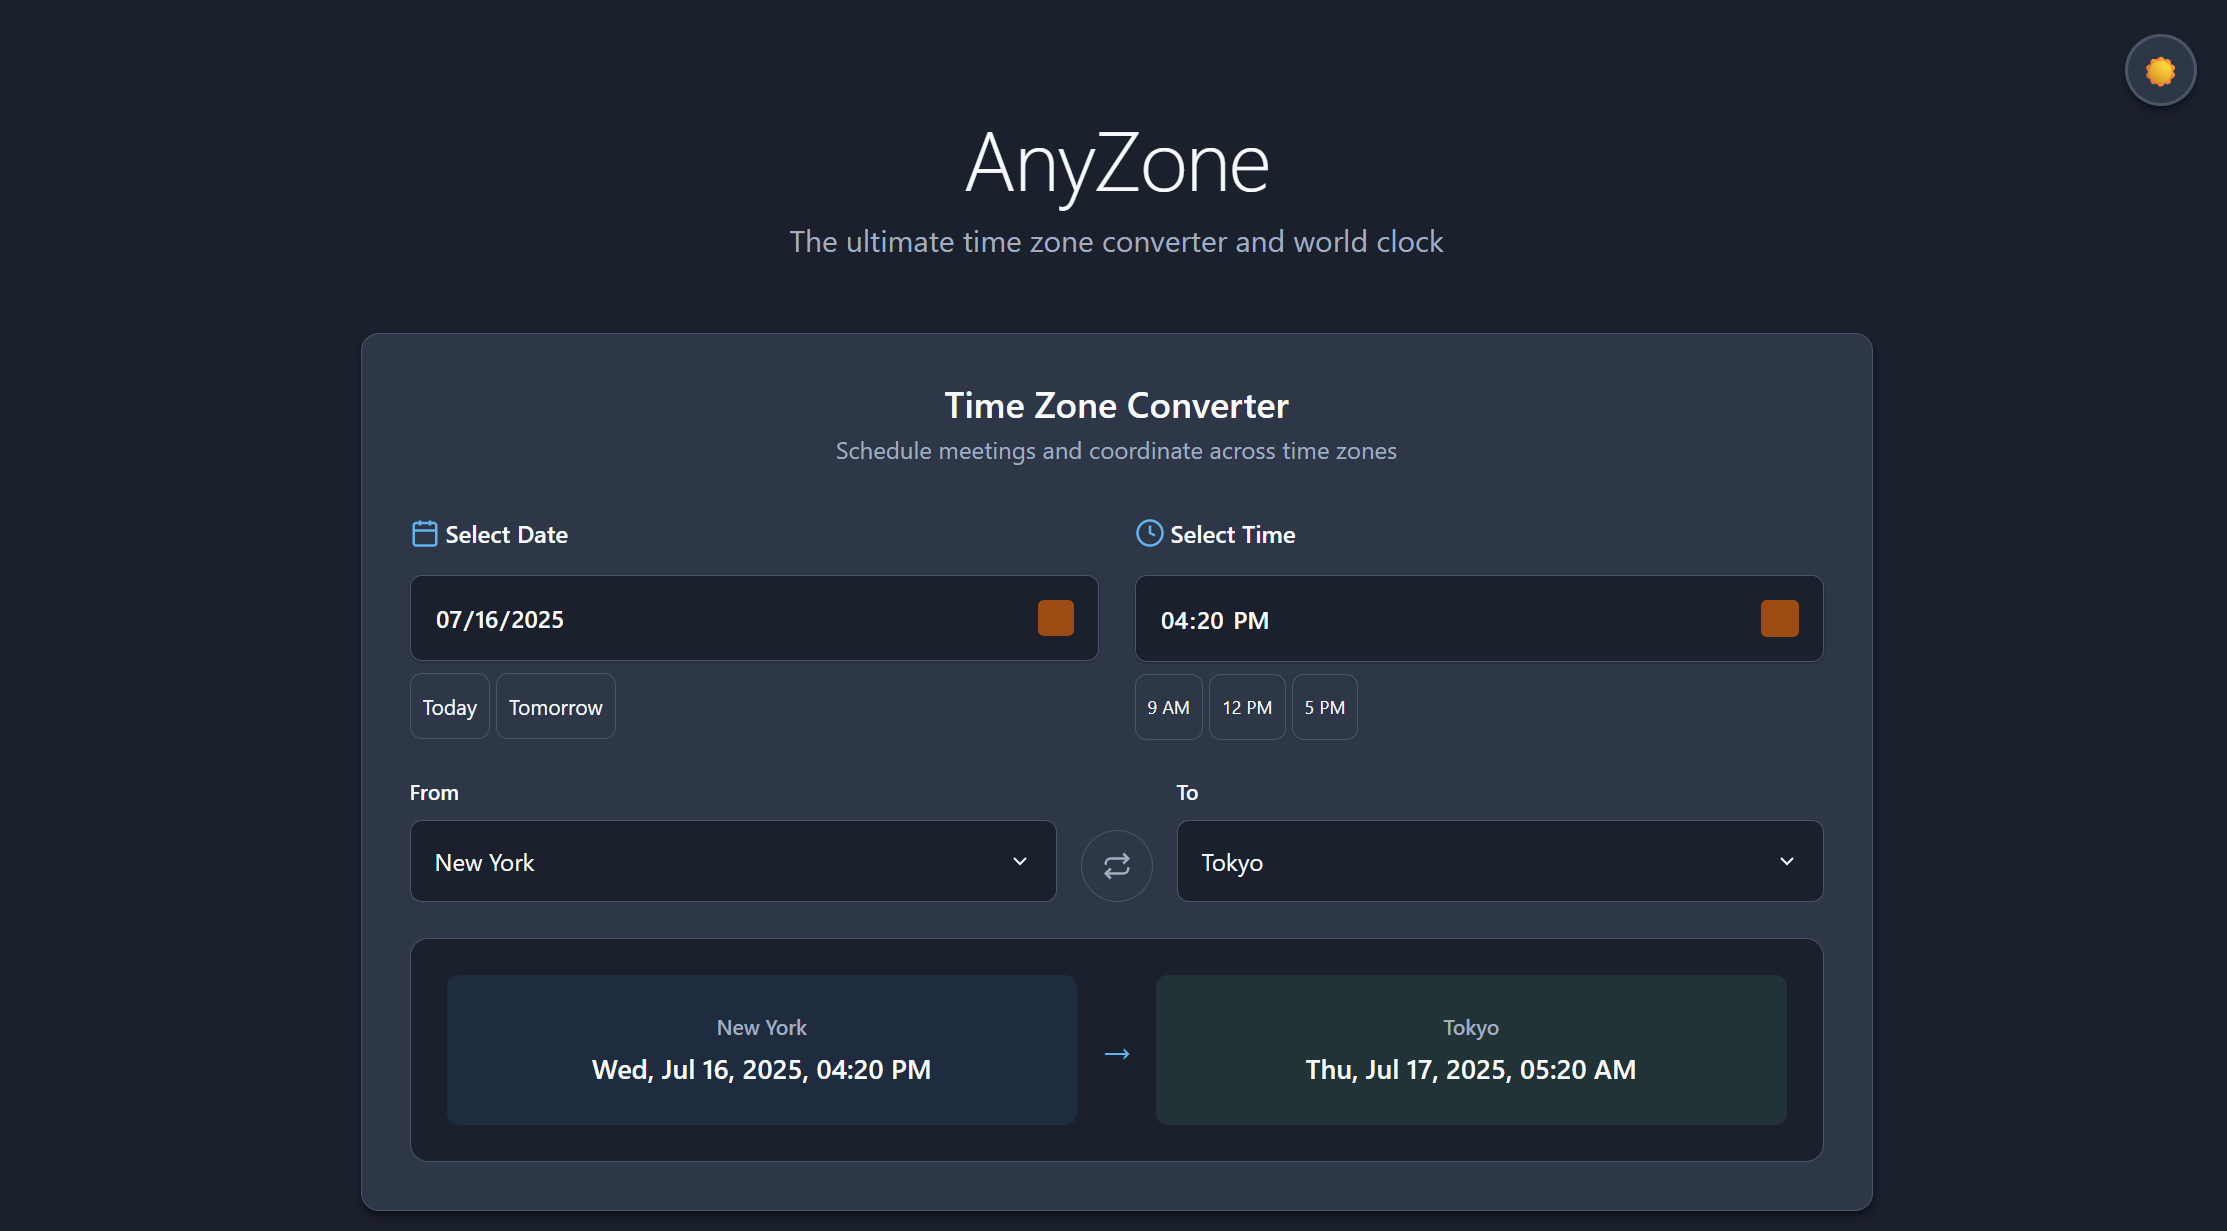Expand the From dropdown chevron
This screenshot has height=1231, width=2227.
click(1019, 861)
